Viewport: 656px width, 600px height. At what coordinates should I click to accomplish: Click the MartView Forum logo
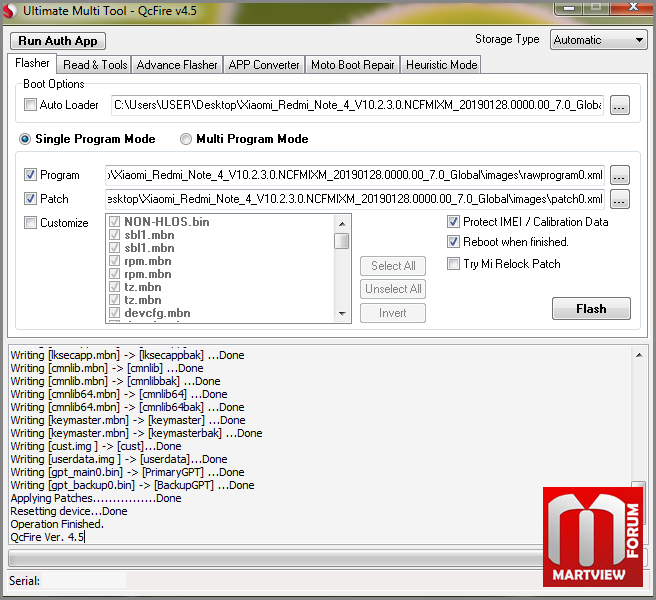pyautogui.click(x=593, y=537)
